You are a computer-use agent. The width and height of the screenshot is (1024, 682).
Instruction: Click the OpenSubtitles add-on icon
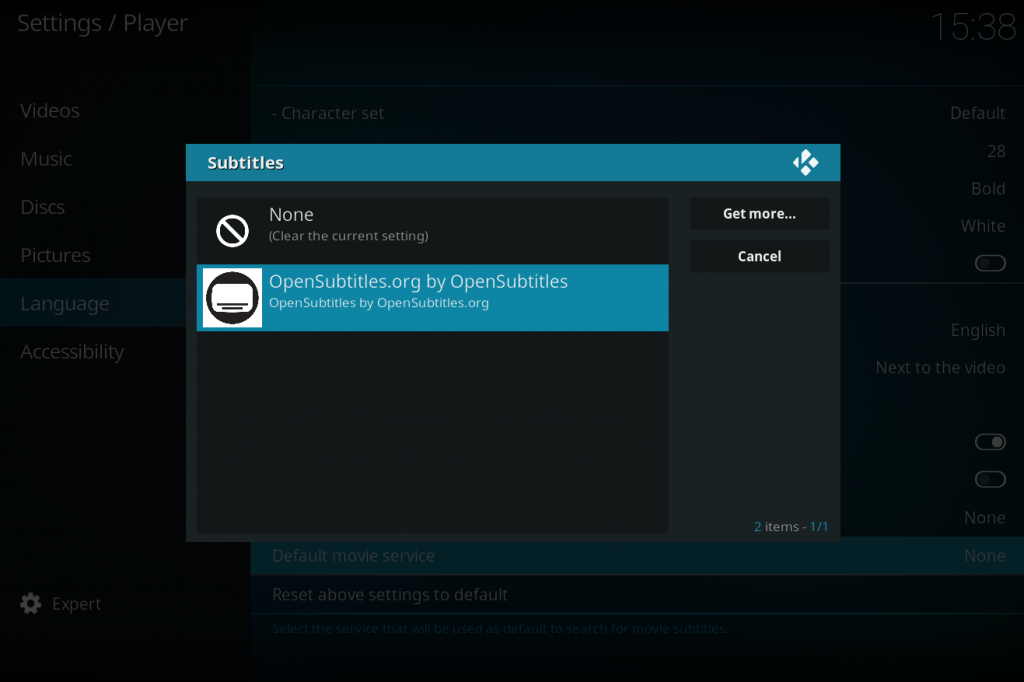(x=232, y=297)
